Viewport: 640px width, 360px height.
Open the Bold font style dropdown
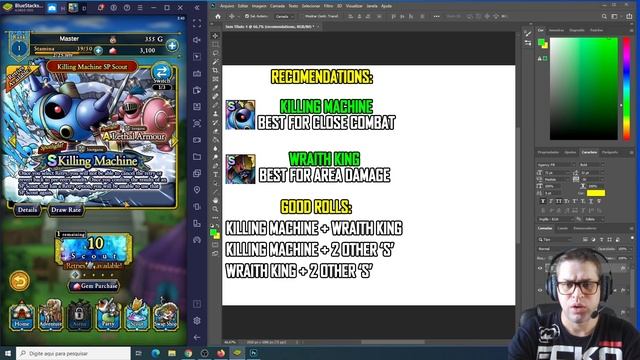(591, 165)
